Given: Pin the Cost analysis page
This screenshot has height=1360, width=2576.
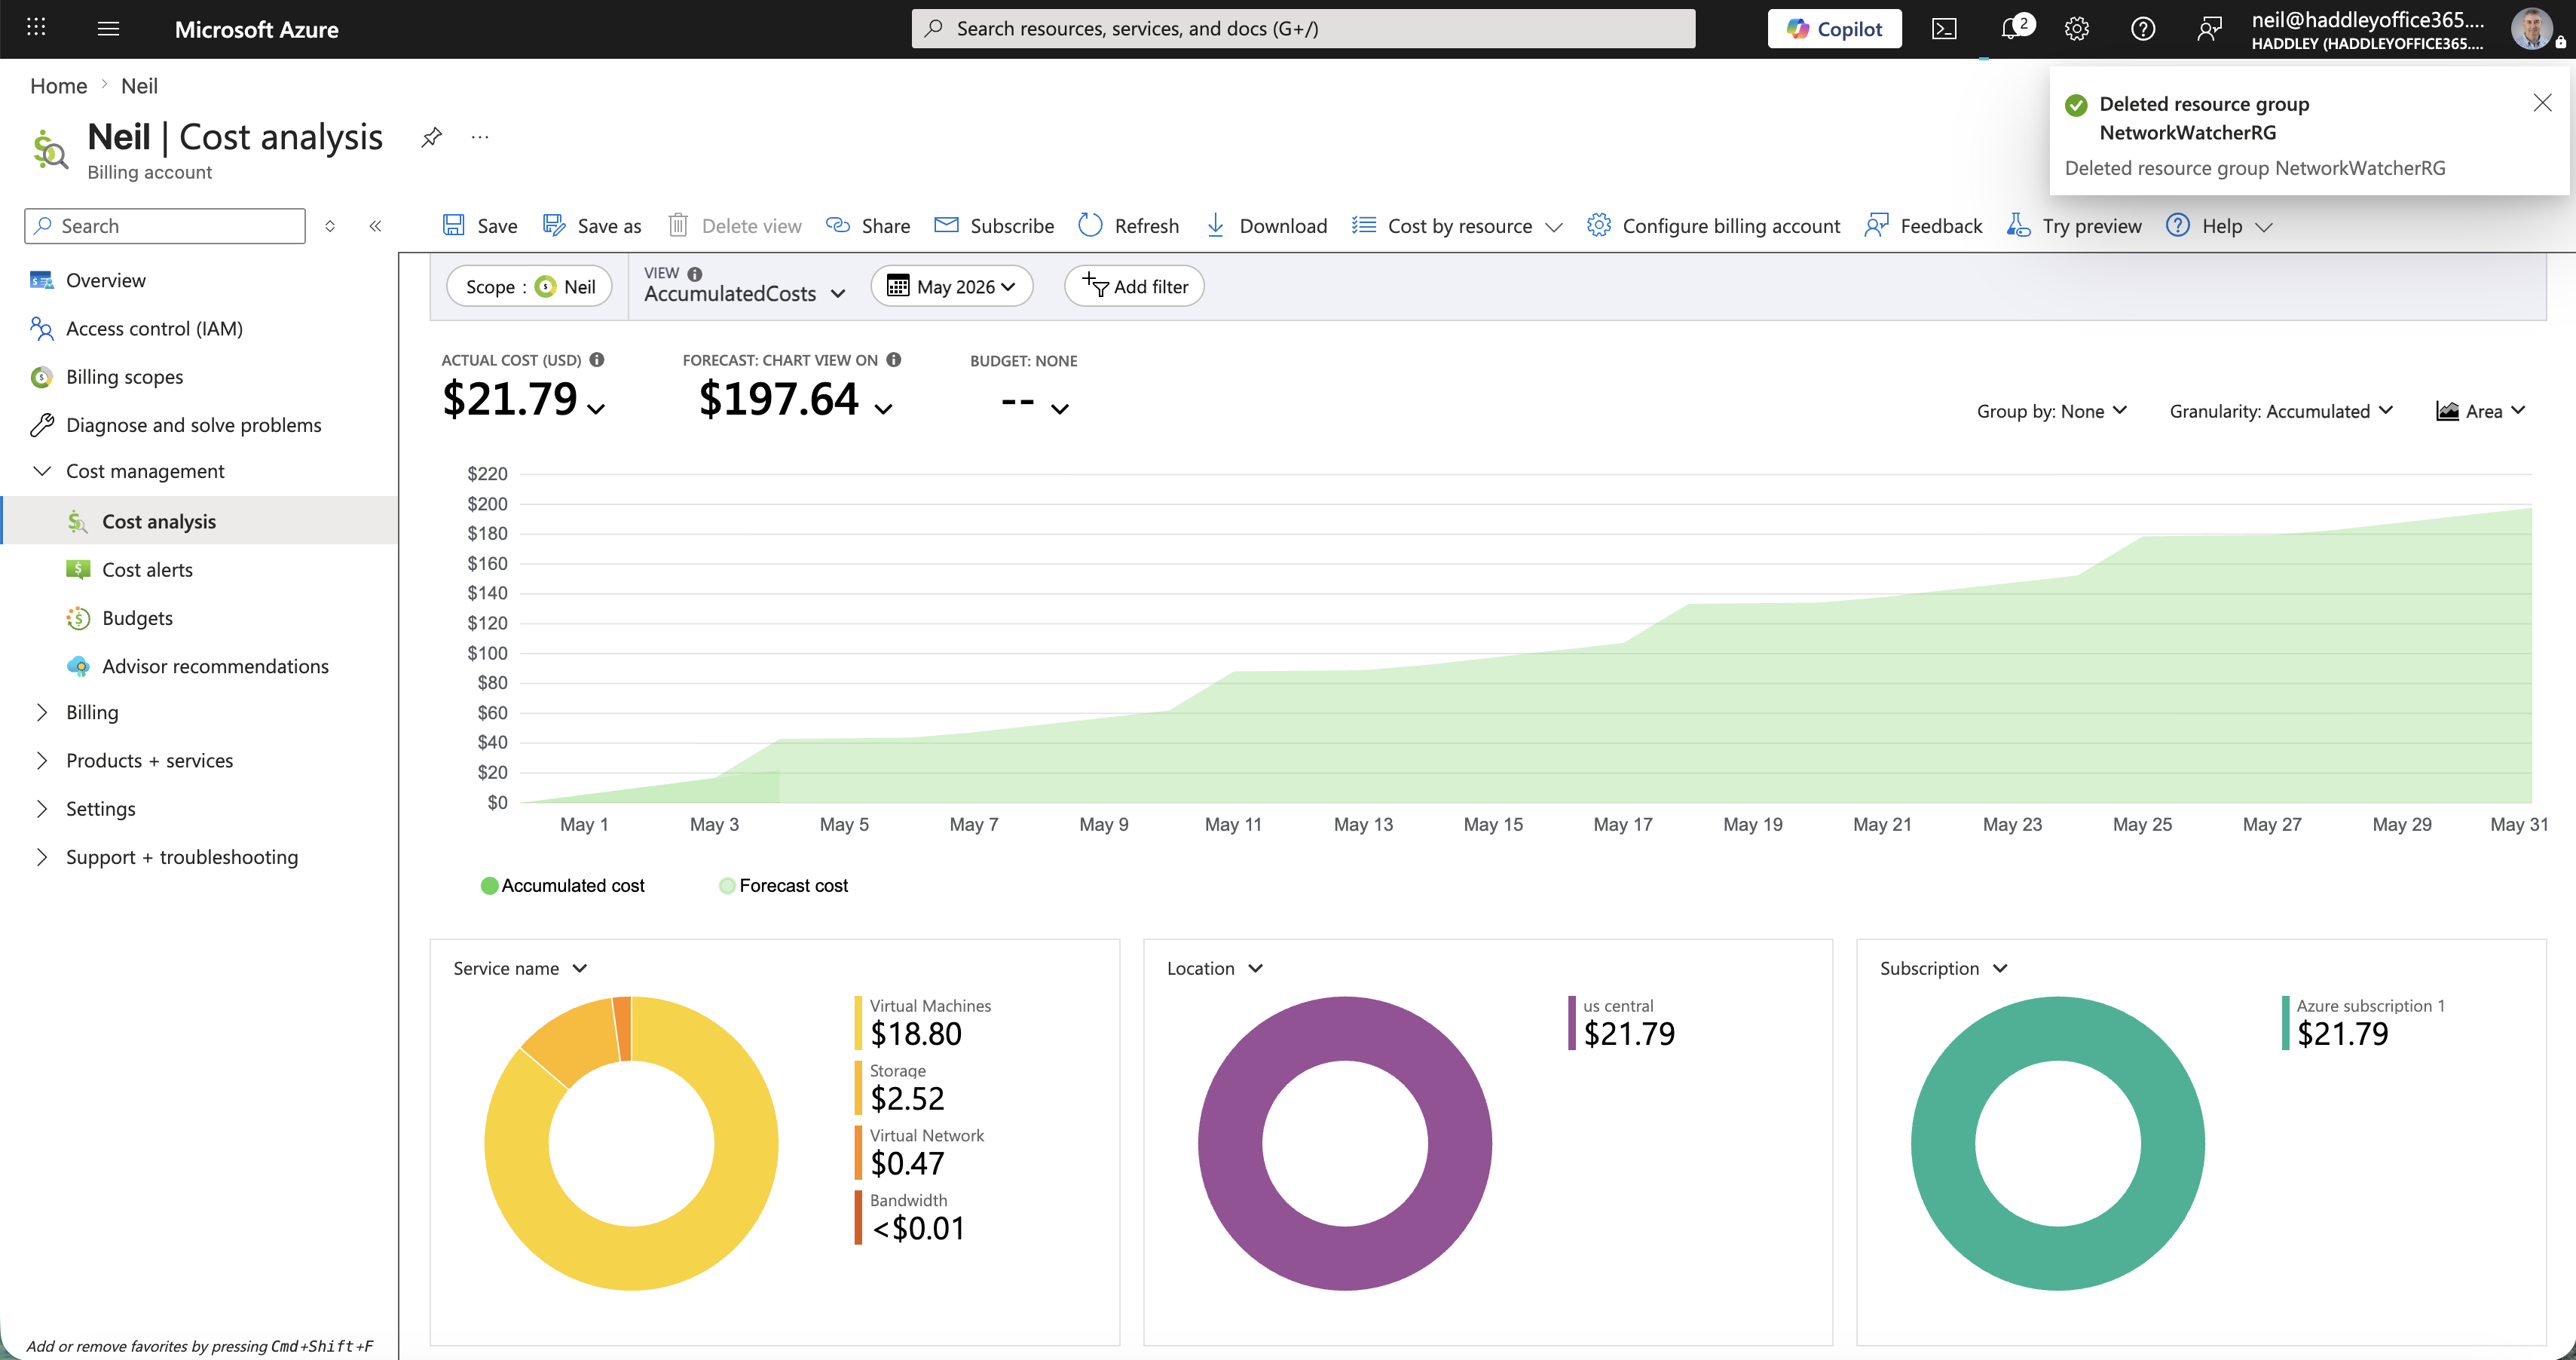Looking at the screenshot, I should [431, 137].
